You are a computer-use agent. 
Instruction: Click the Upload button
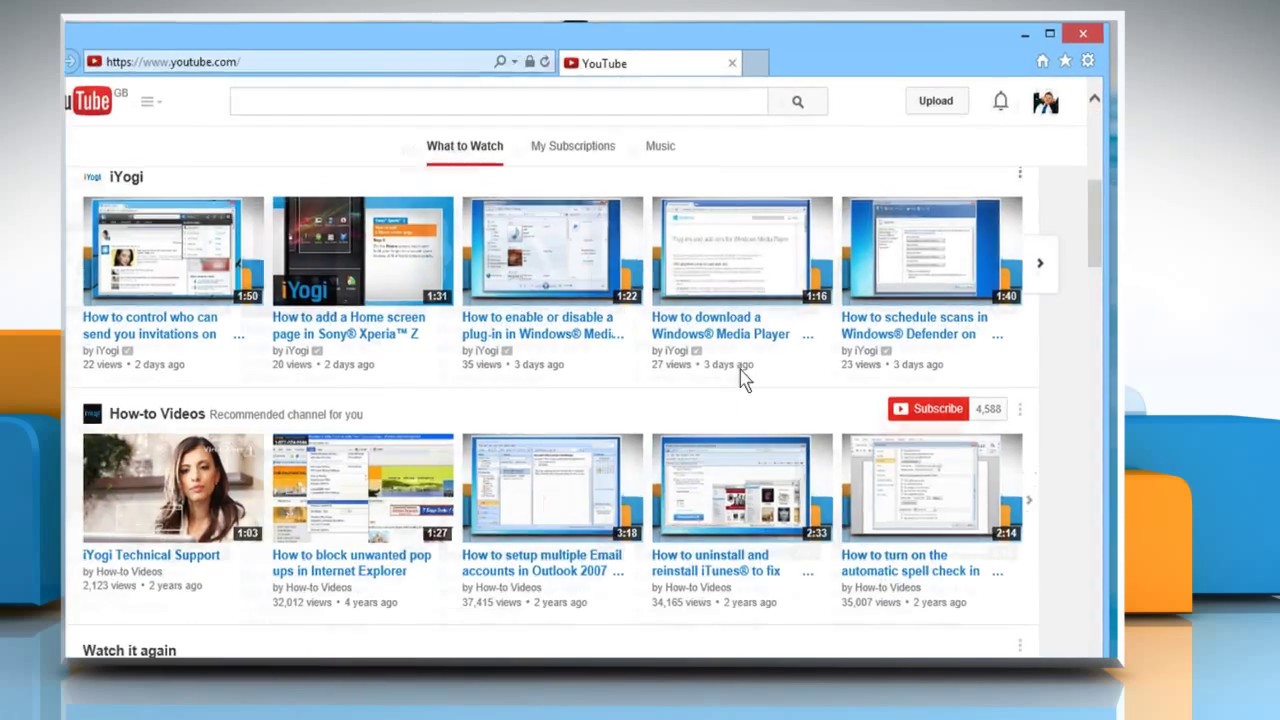pyautogui.click(x=936, y=101)
